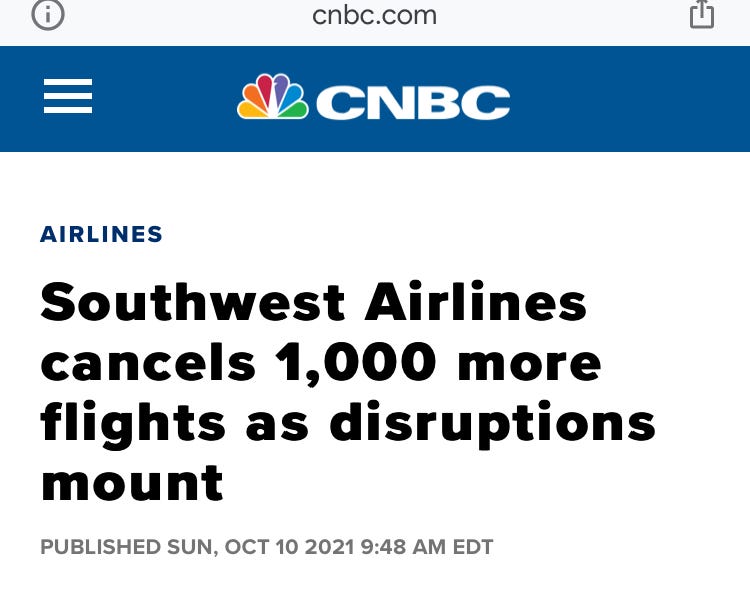The width and height of the screenshot is (750, 600).
Task: Open the AIRLINES section link
Action: 101,235
